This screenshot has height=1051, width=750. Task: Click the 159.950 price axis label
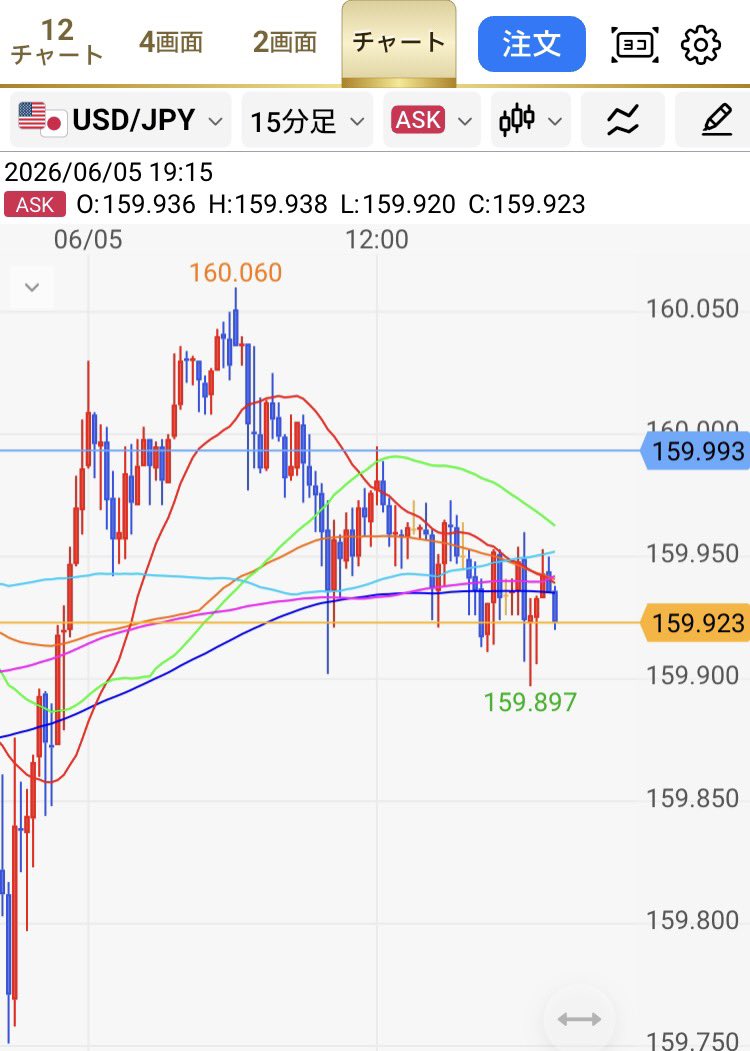point(692,554)
